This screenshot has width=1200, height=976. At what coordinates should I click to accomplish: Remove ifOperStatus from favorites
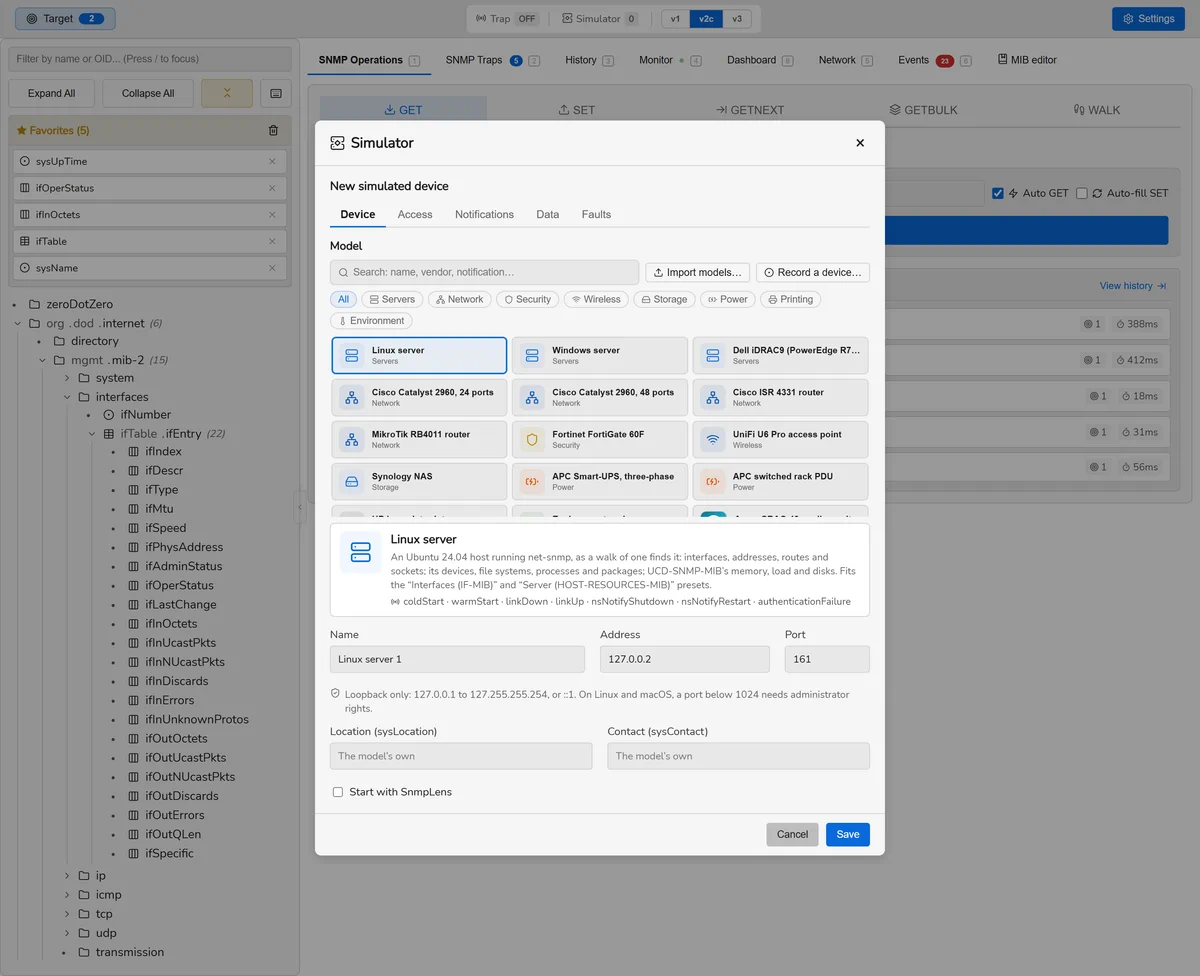pos(272,188)
